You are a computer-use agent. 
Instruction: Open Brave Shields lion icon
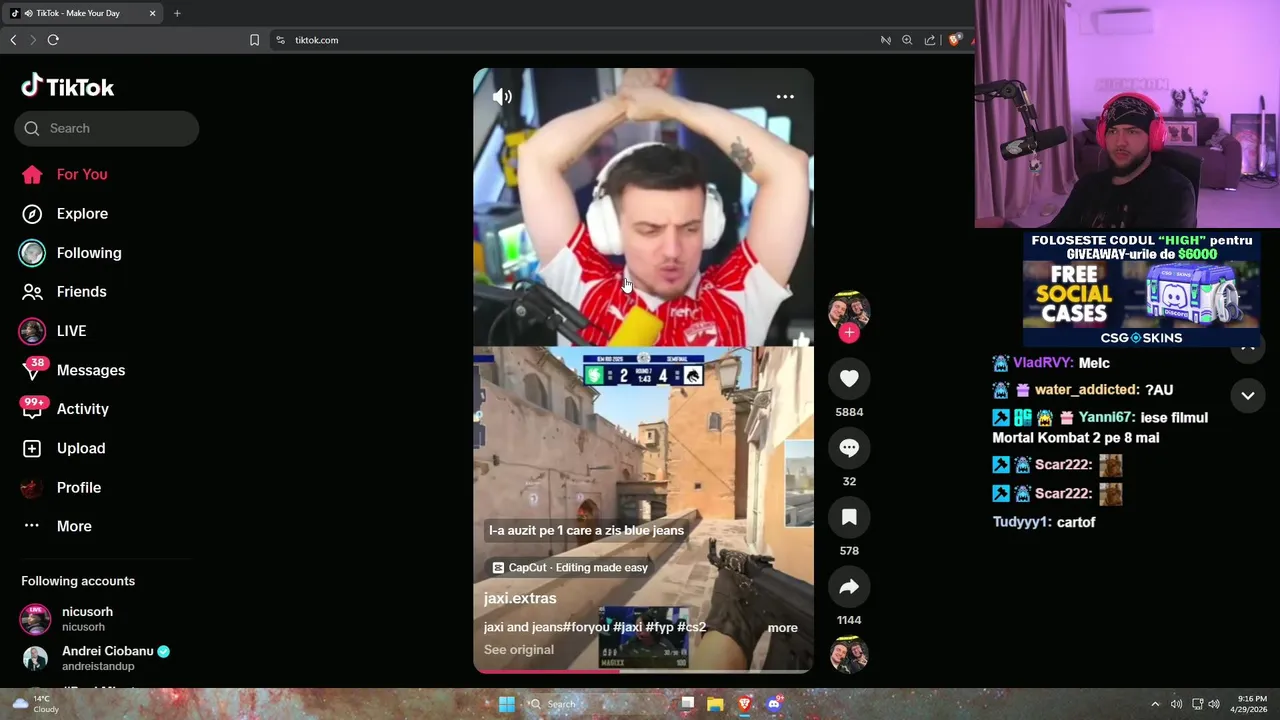[x=954, y=40]
